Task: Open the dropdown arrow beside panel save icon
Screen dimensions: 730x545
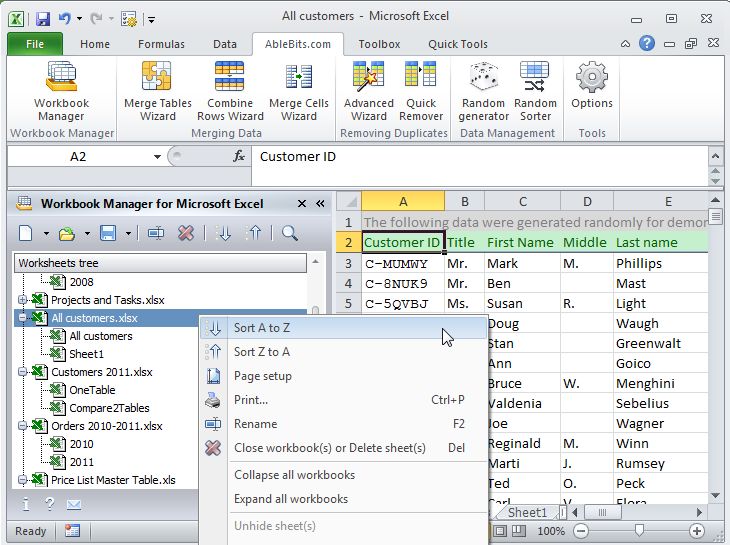Action: pos(128,233)
